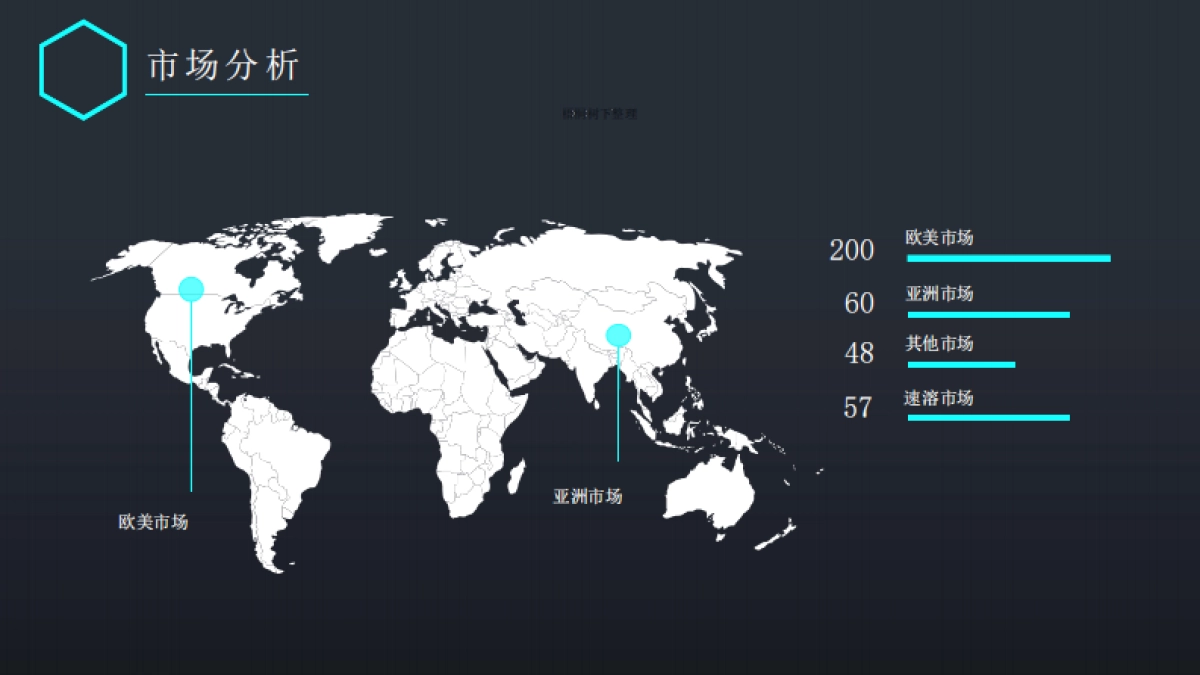Click the faint small text at top center
The image size is (1200, 675).
point(599,114)
